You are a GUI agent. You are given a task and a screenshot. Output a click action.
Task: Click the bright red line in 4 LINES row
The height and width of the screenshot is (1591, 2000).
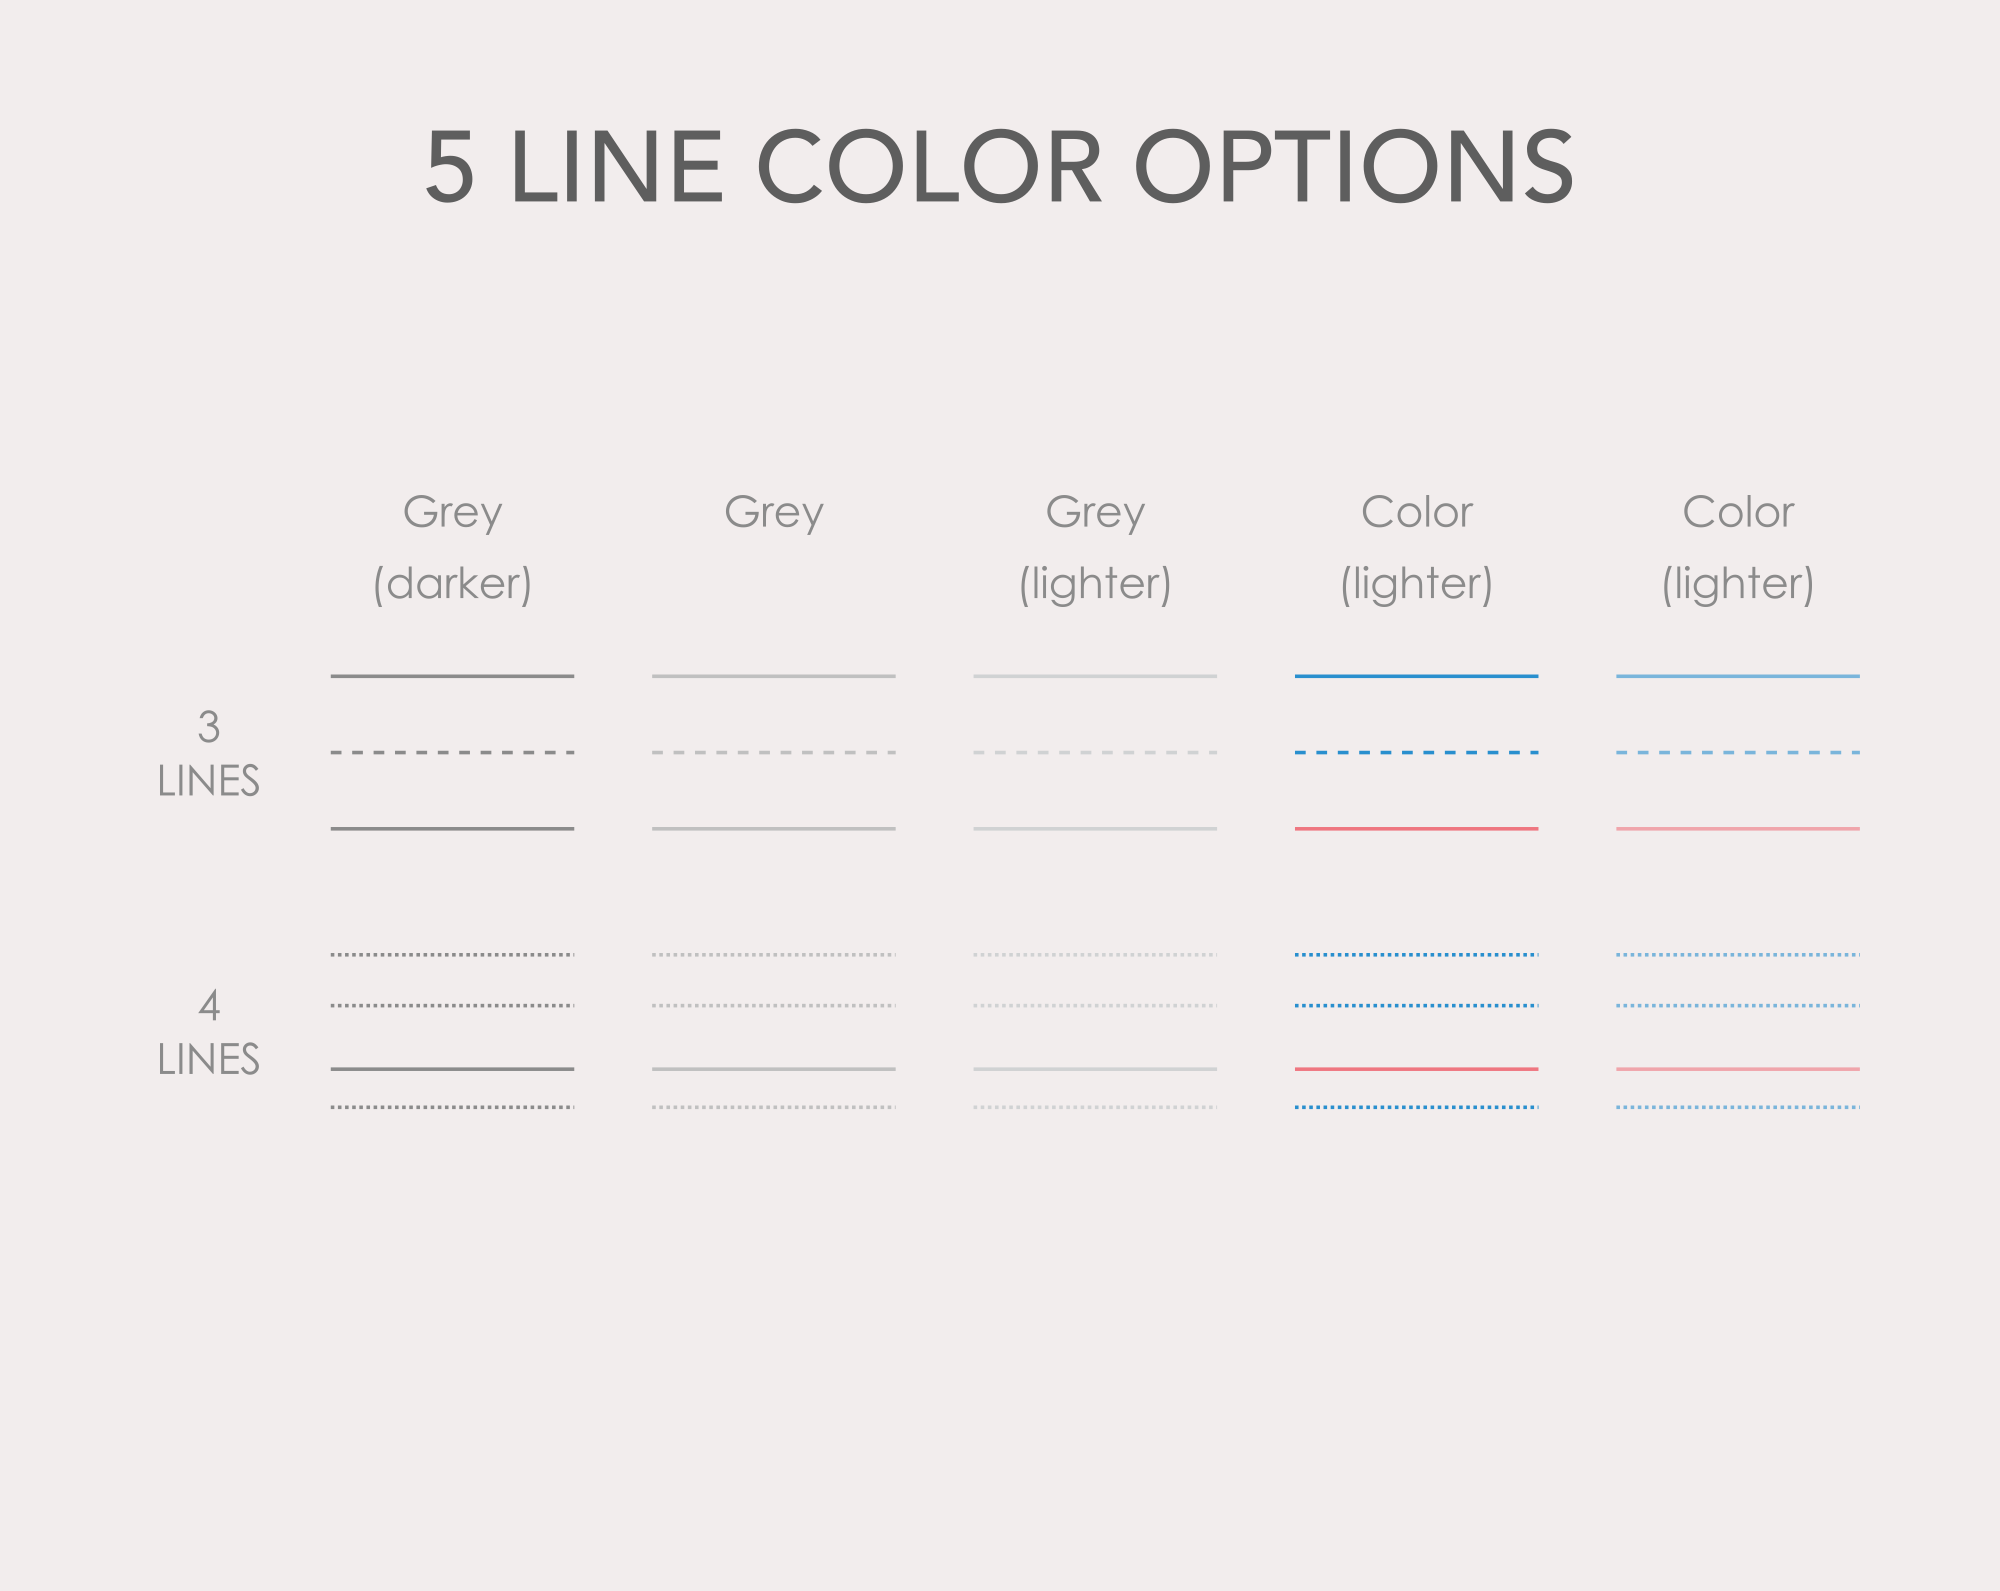(x=1416, y=1069)
